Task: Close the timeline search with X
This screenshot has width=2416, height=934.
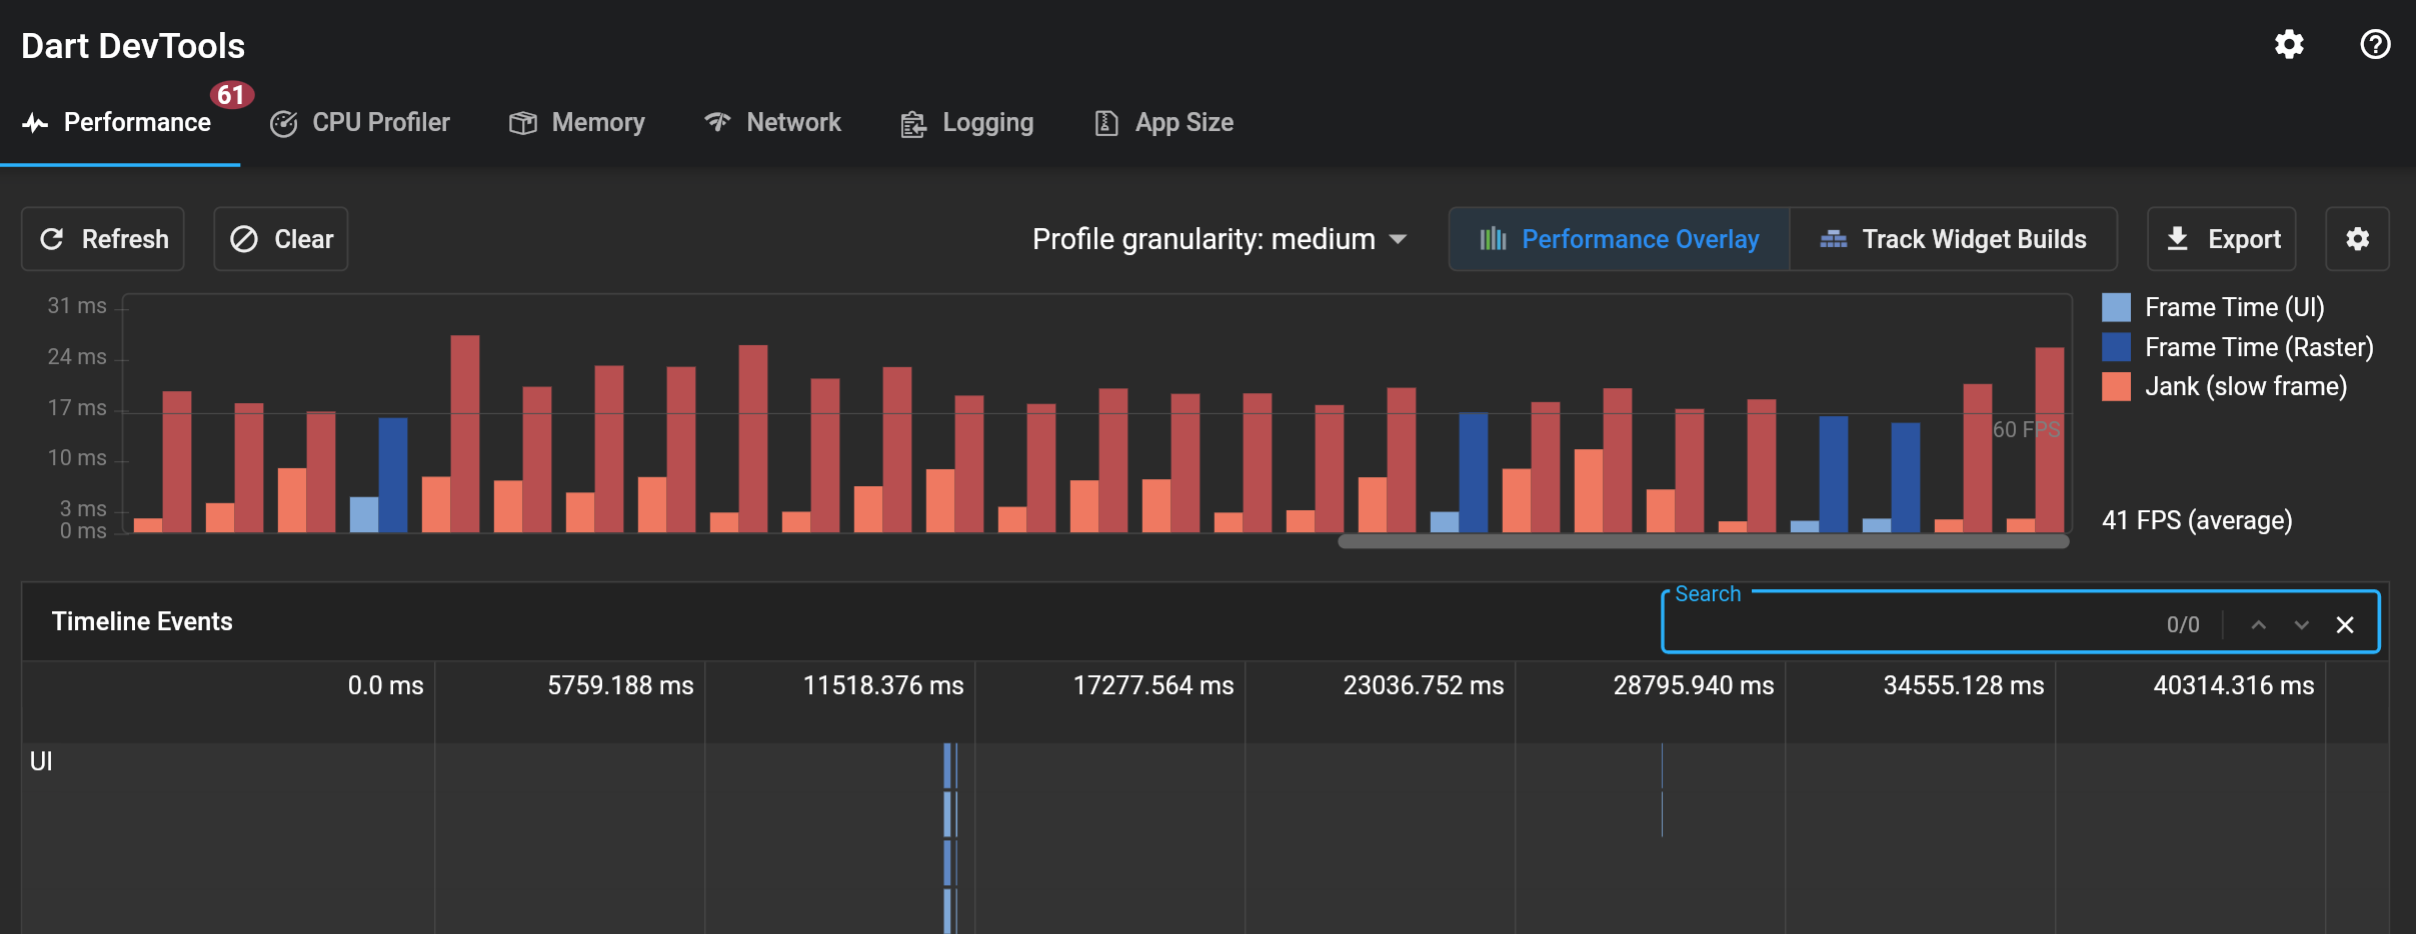Action: point(2345,625)
